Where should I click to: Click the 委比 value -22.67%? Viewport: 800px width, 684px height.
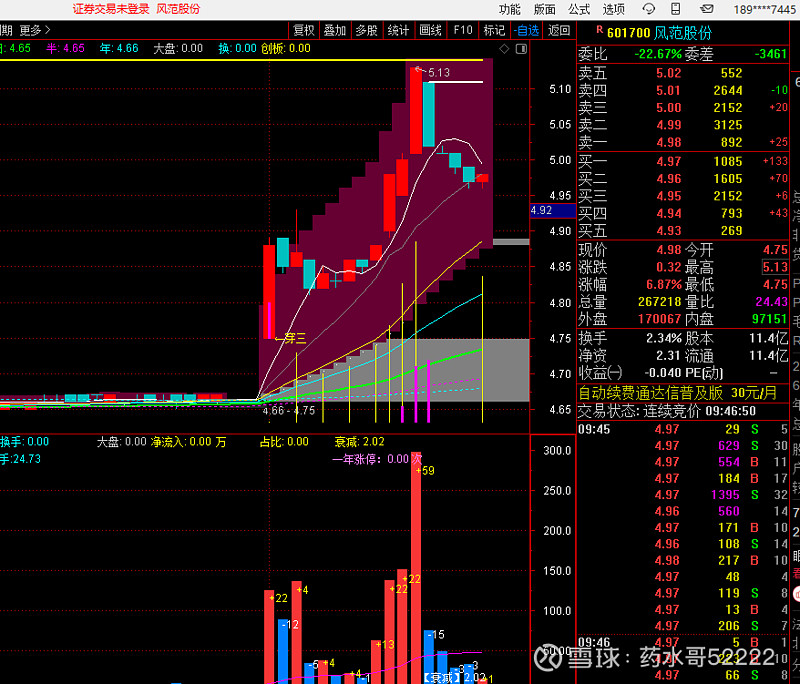(x=658, y=54)
